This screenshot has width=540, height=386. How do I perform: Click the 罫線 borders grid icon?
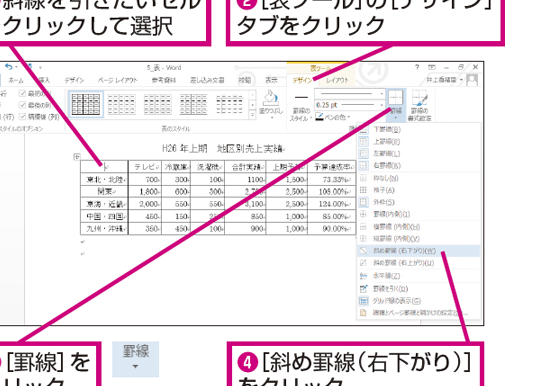coord(396,97)
